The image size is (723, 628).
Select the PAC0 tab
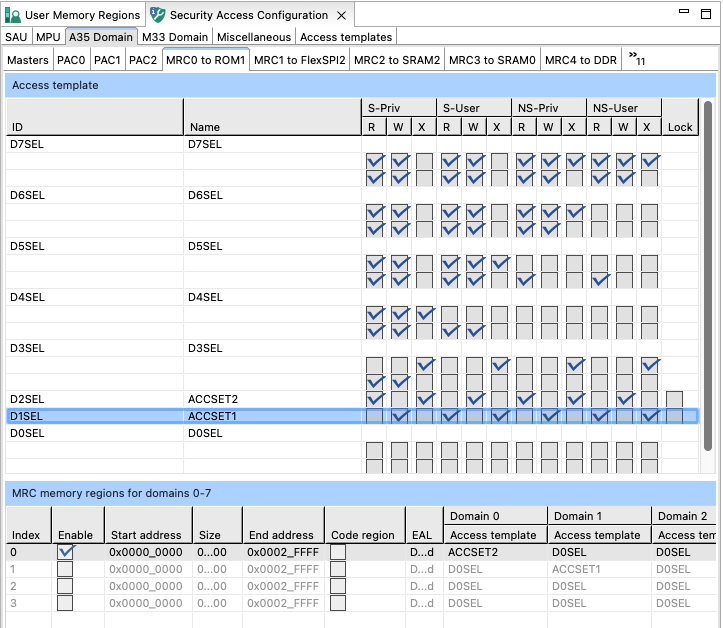[71, 60]
